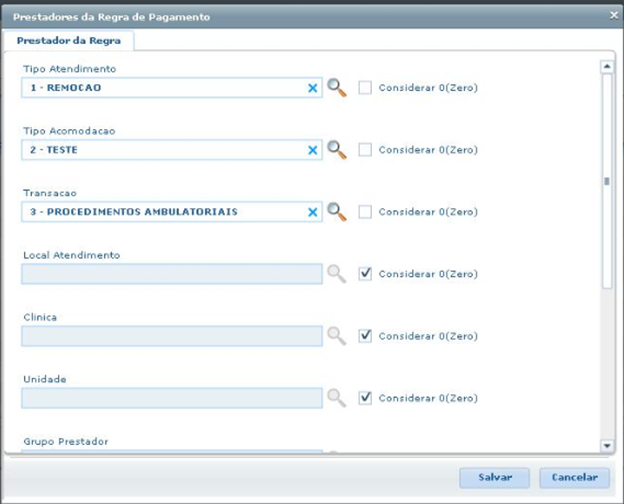The image size is (624, 504).
Task: Open search lookup for Tipo Acomodacao
Action: pyautogui.click(x=337, y=150)
